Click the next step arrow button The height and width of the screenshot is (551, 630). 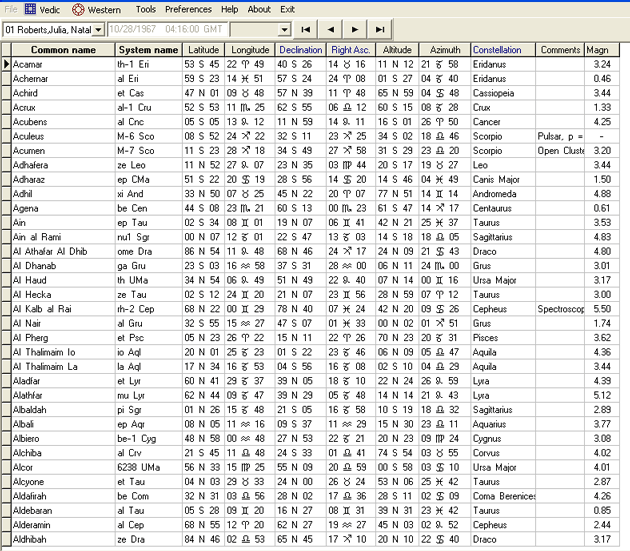pos(355,30)
